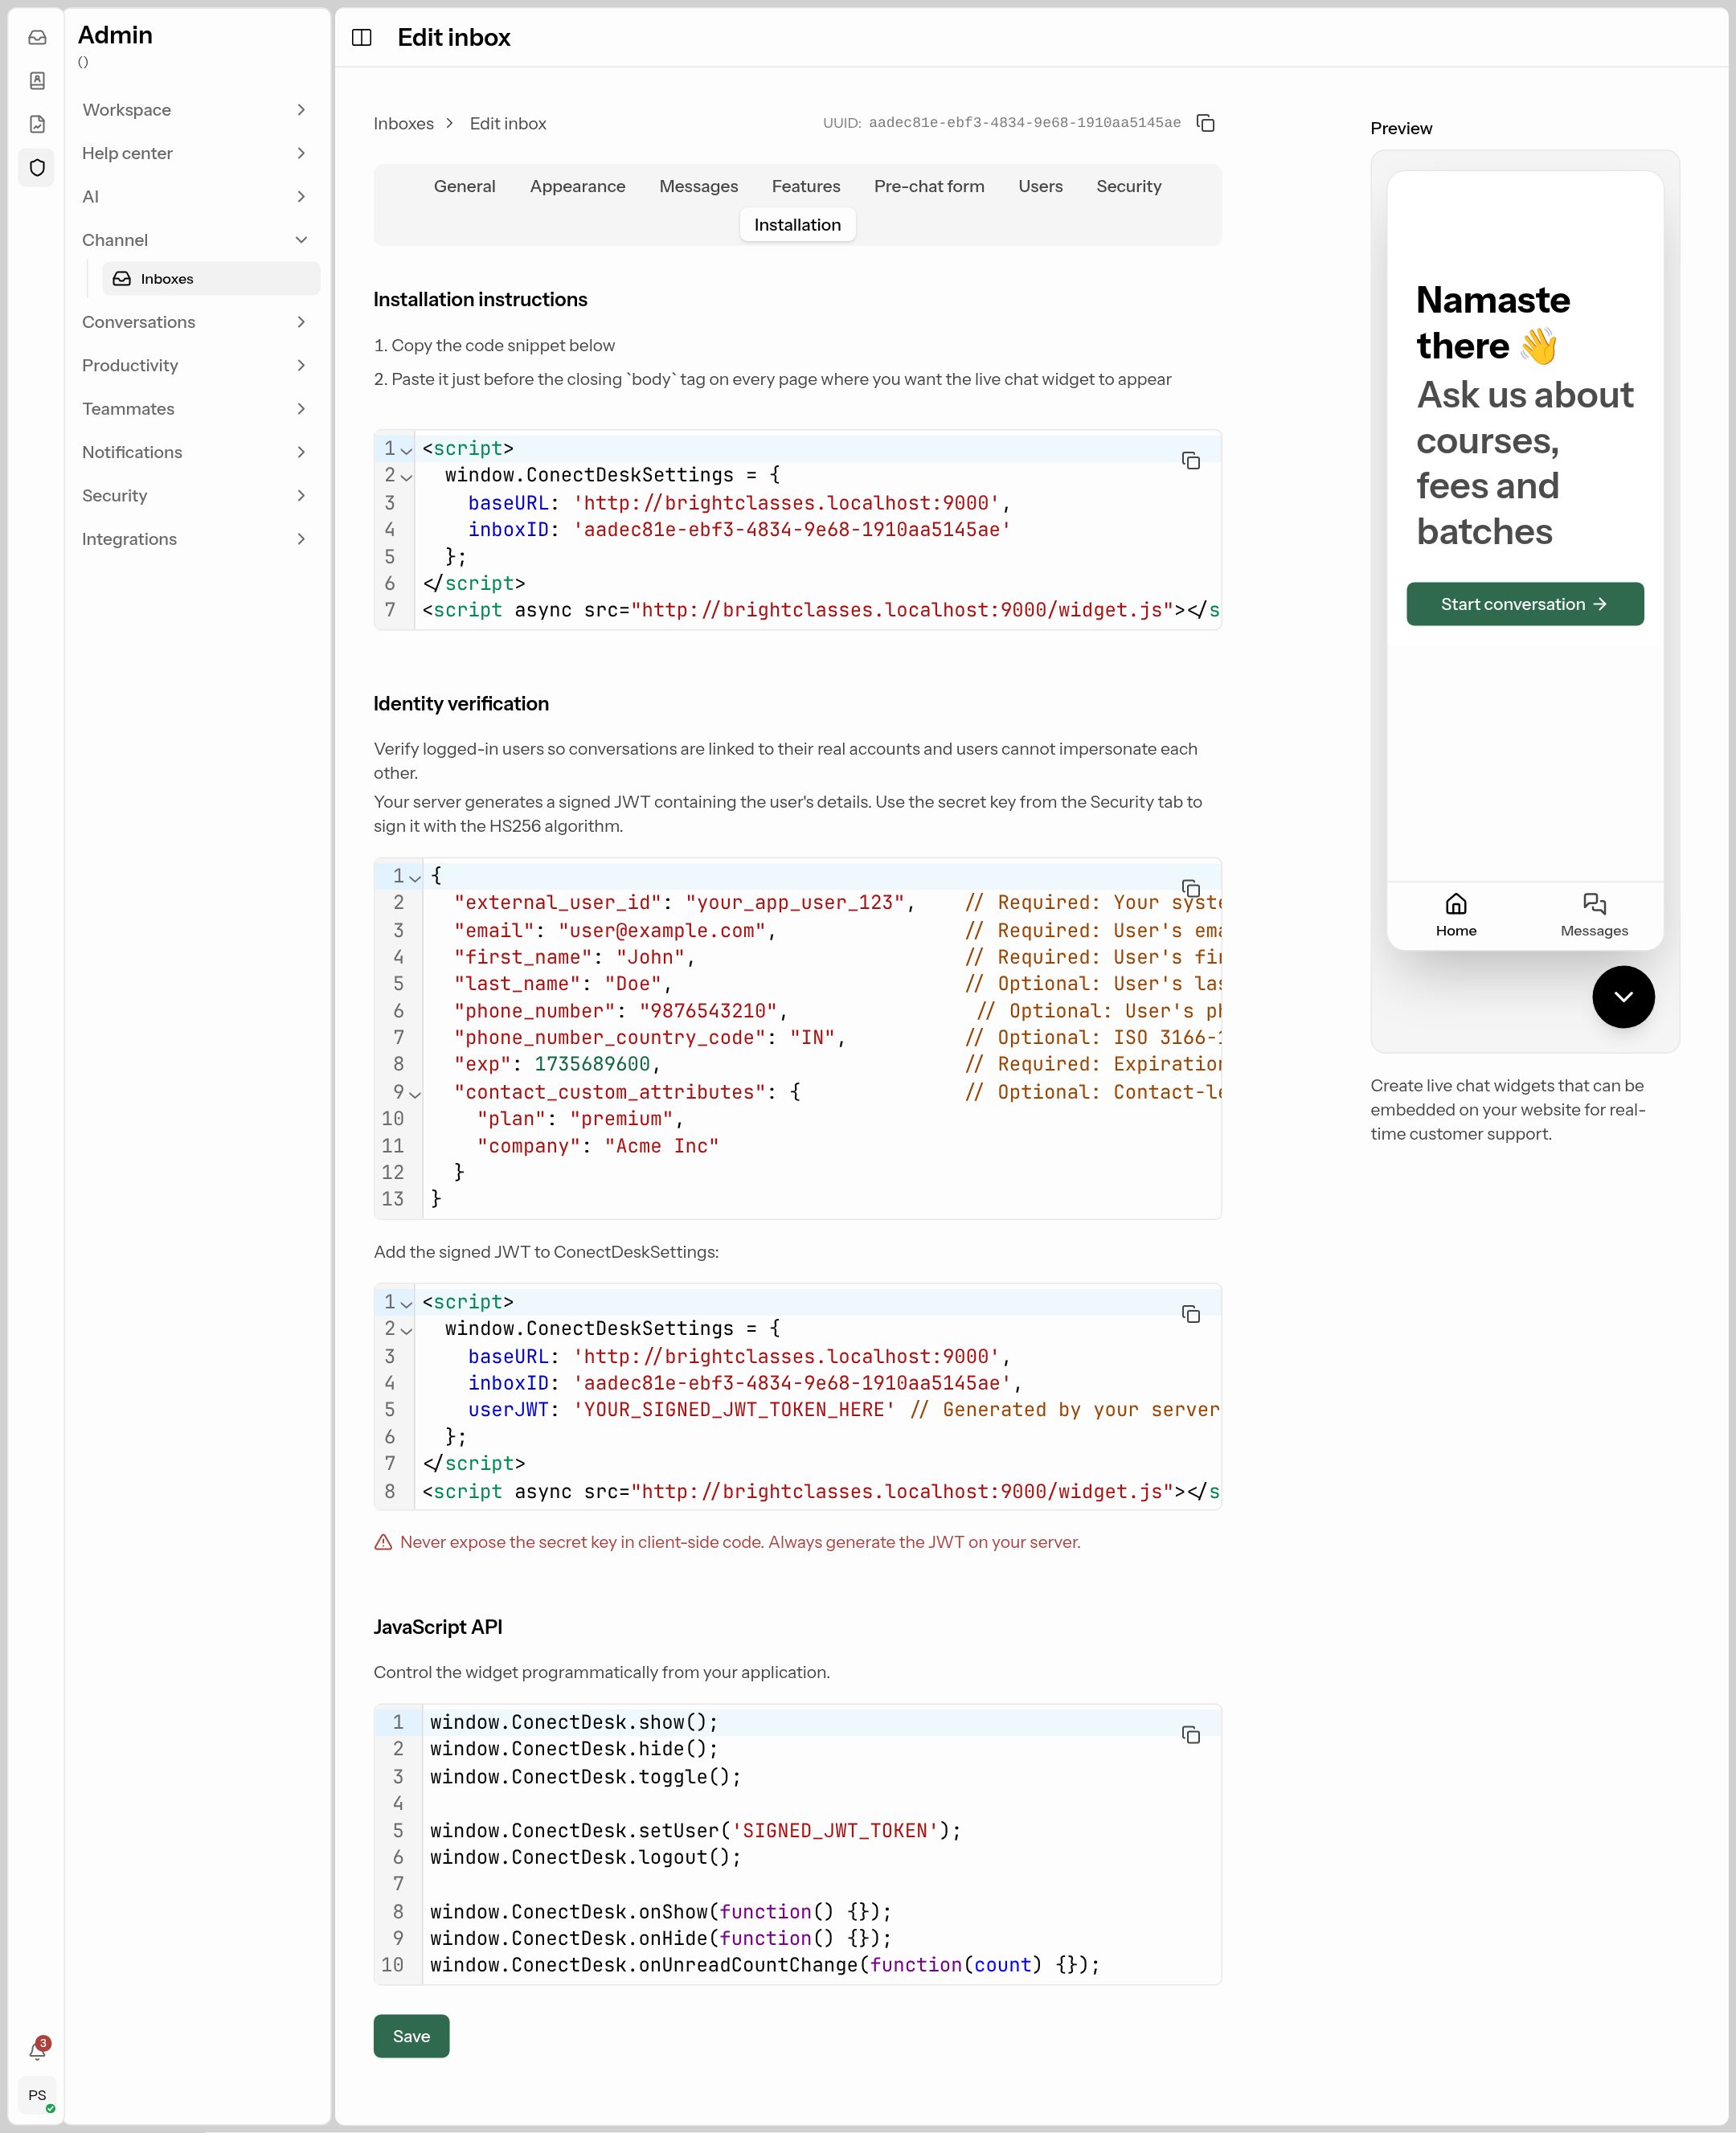Copy the installation code snippet
This screenshot has height=2133, width=1736.
(x=1191, y=460)
